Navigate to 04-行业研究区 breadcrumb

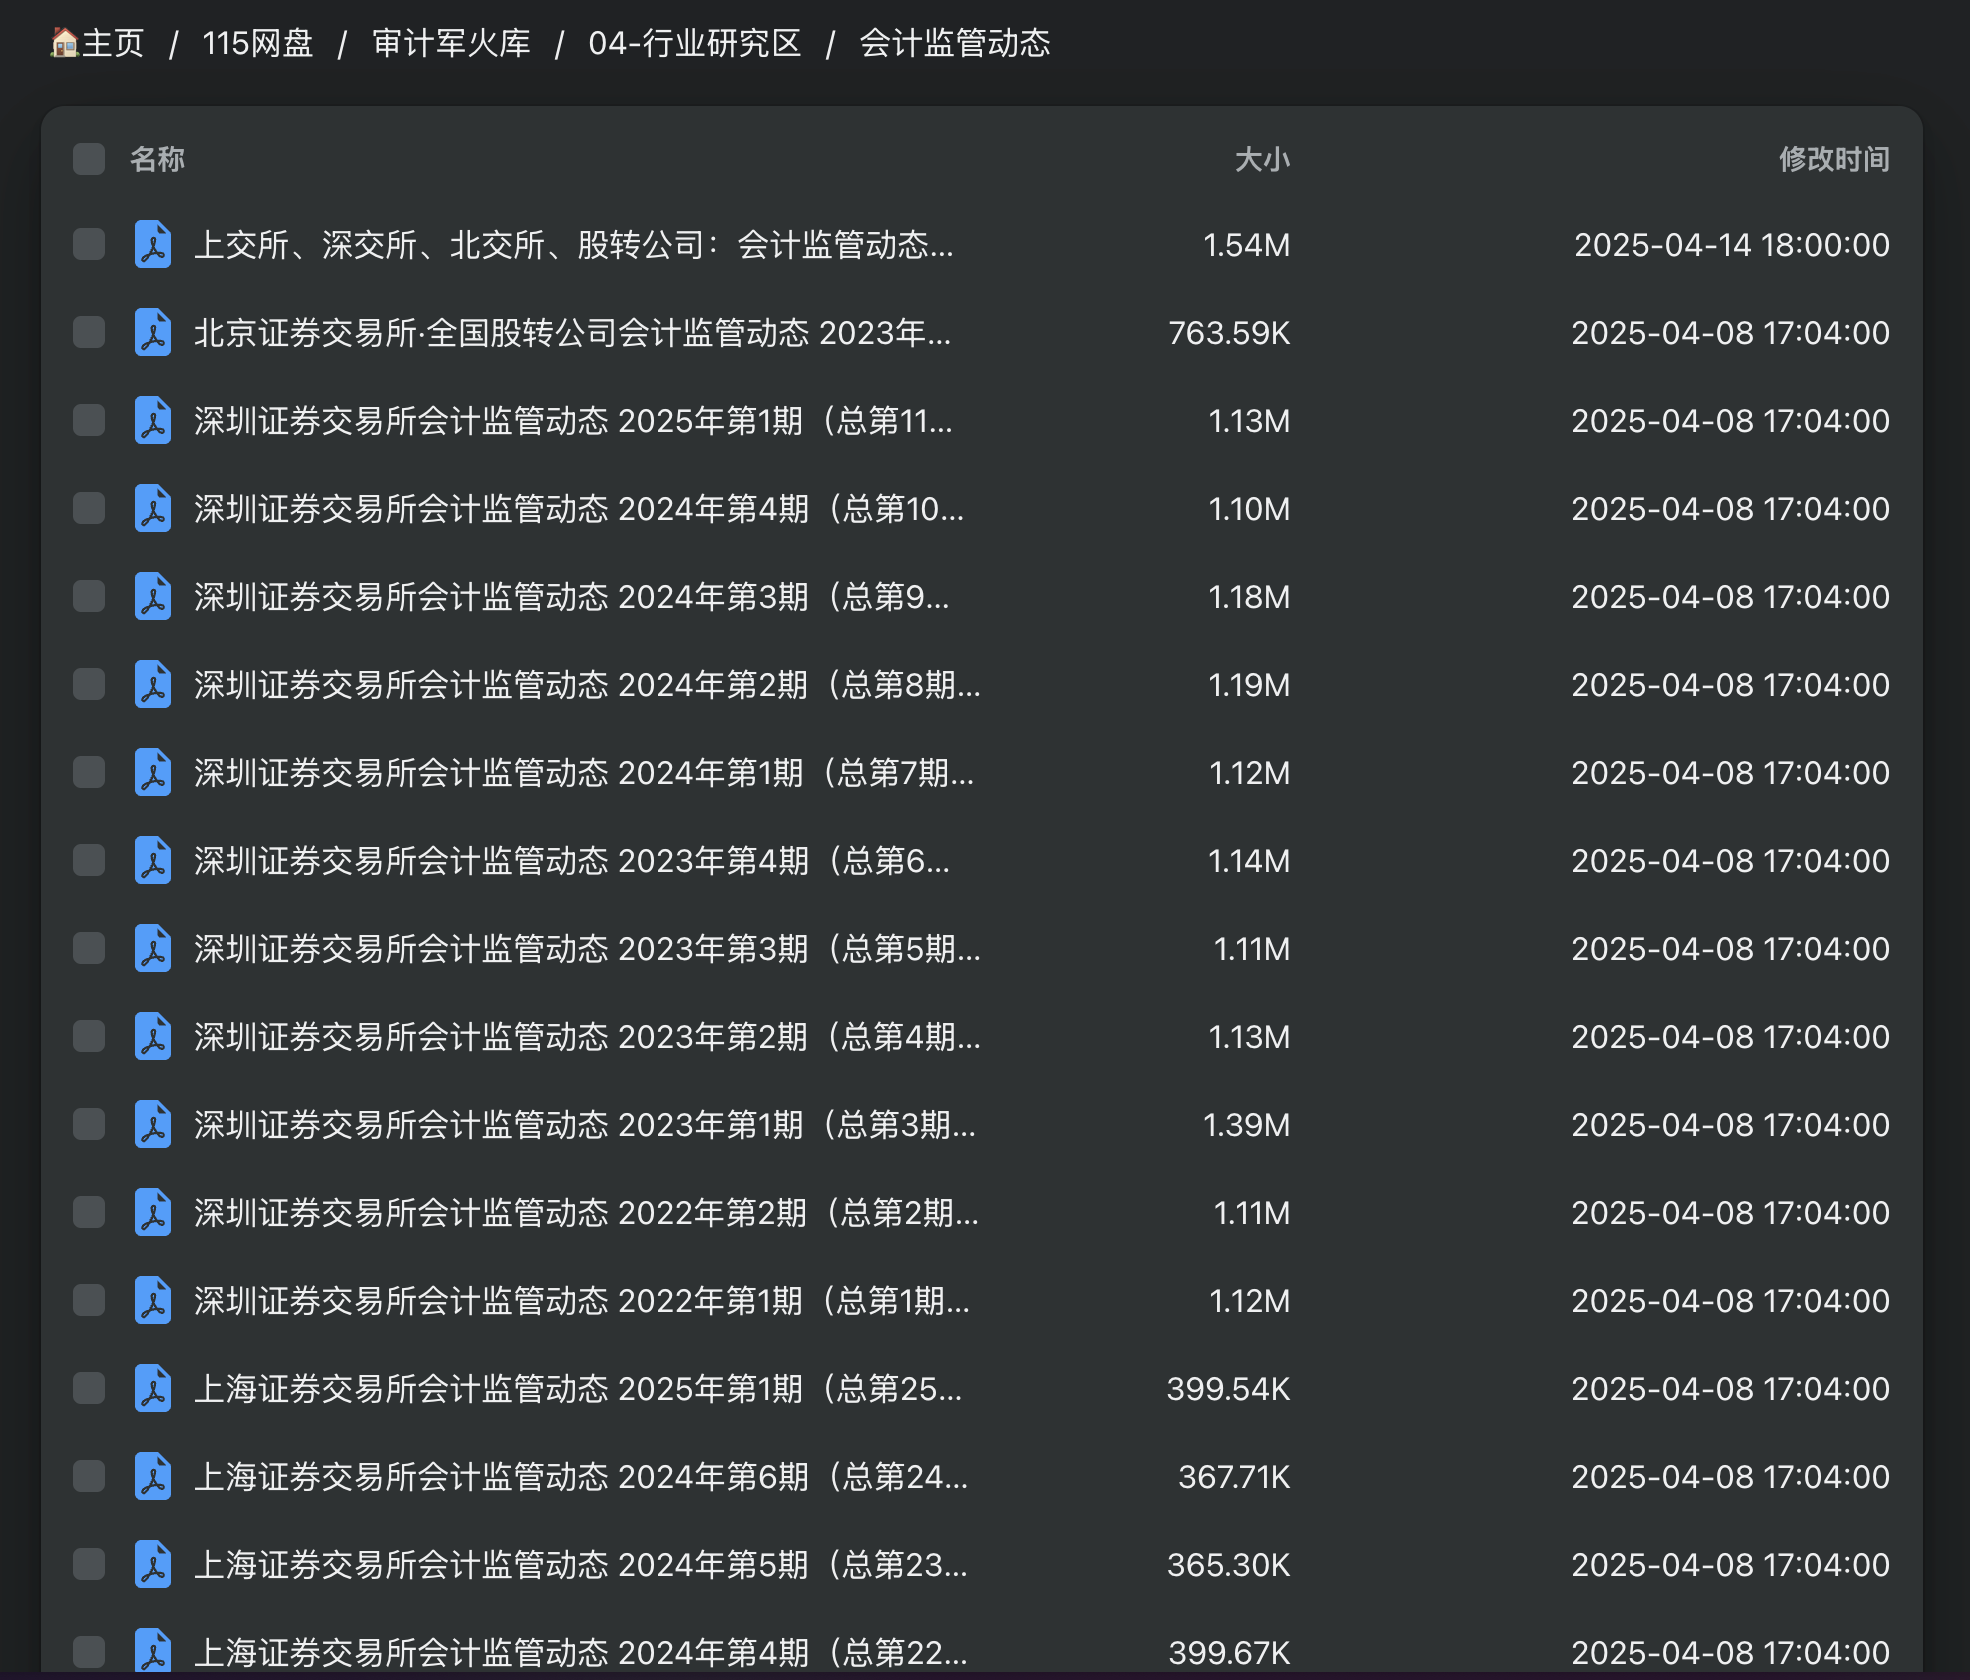(x=695, y=43)
